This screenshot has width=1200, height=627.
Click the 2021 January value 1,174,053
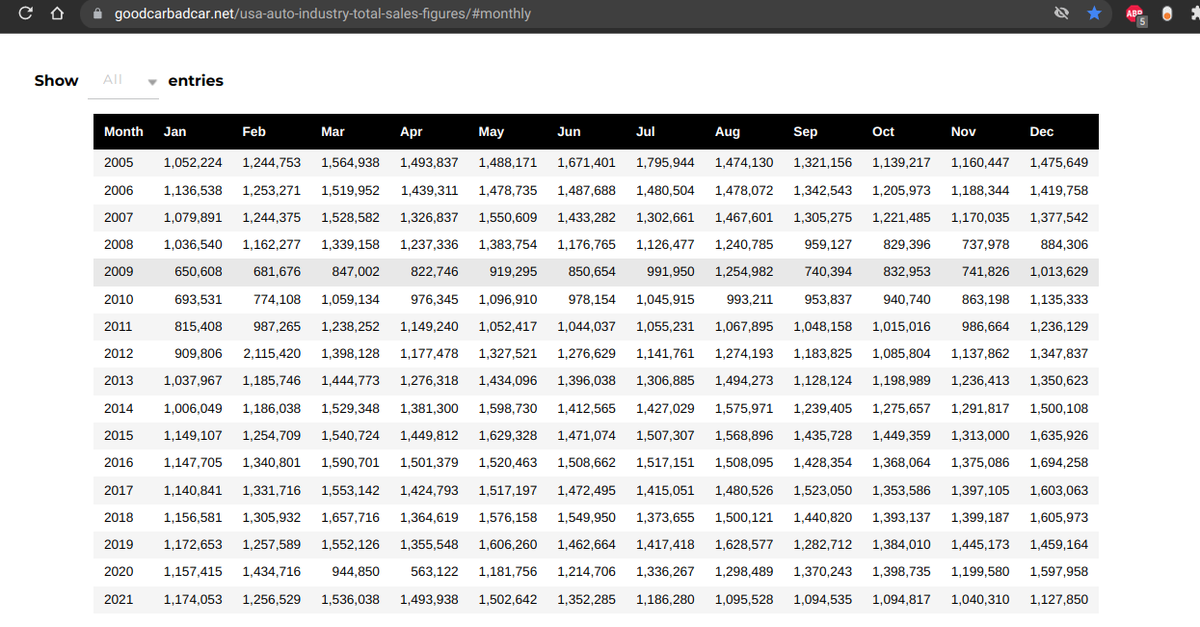193,599
